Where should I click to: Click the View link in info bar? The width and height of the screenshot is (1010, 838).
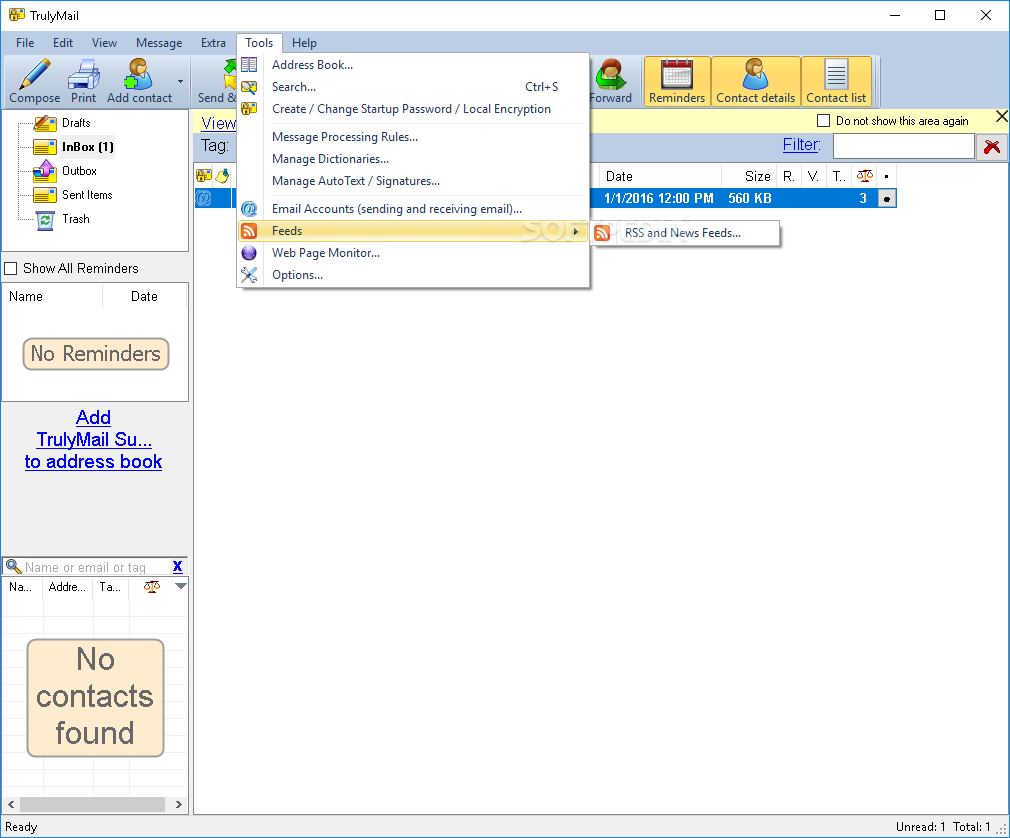(218, 123)
